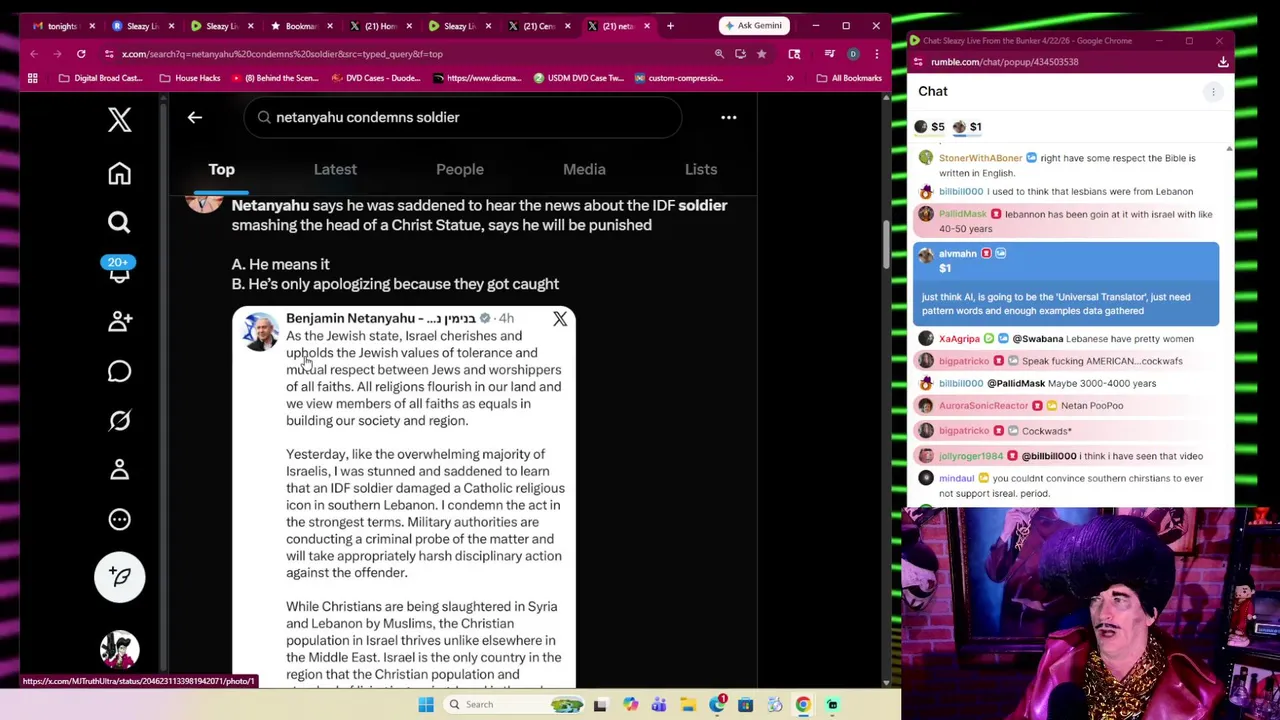Open Notifications with the 20+ badge
1280x720 pixels.
click(119, 270)
